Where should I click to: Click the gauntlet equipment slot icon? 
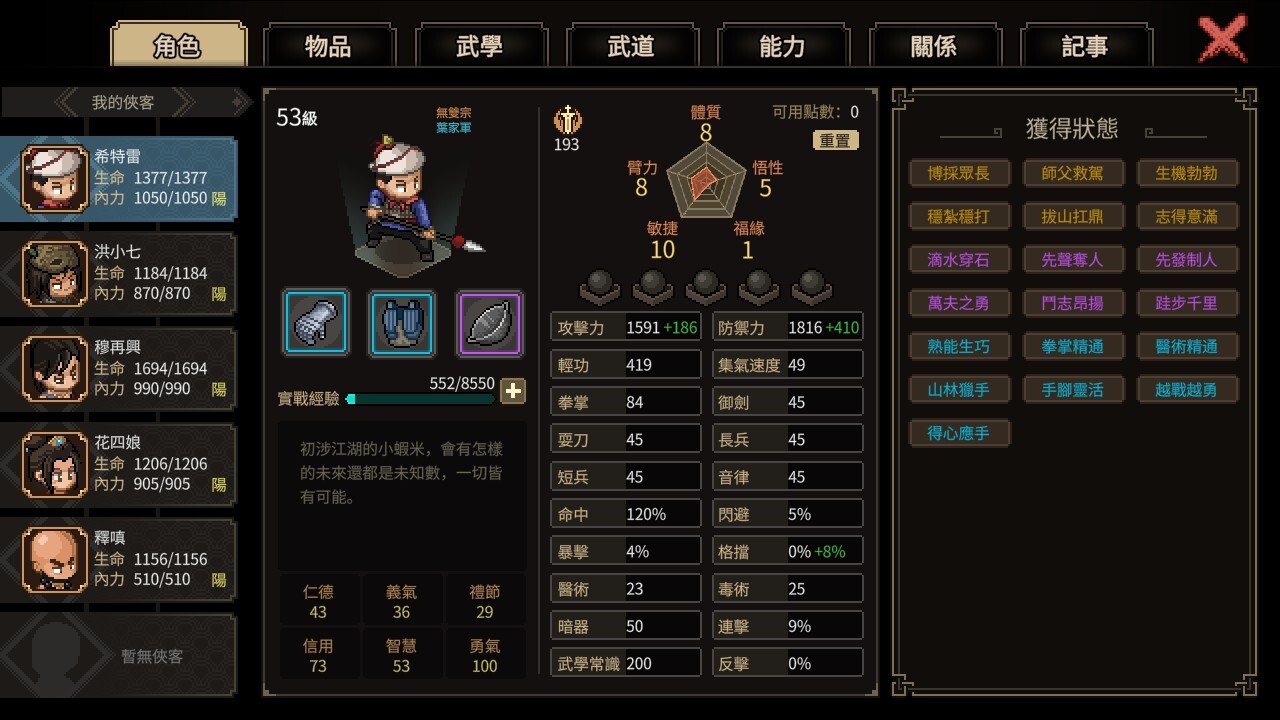click(316, 323)
